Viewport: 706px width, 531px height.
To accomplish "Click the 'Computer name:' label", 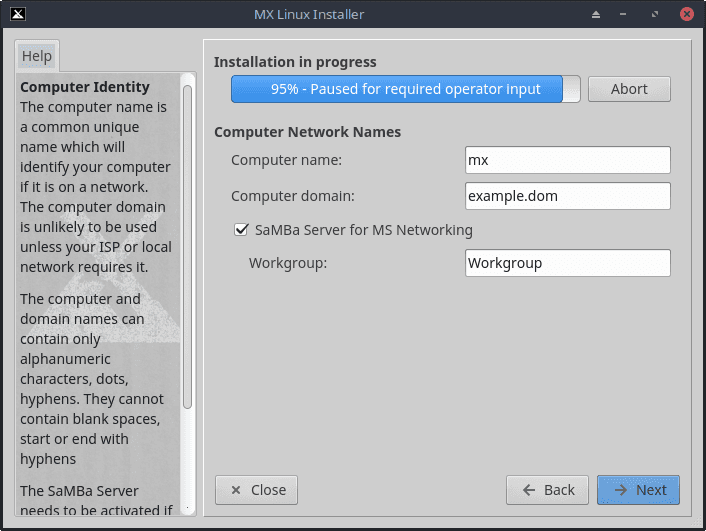I will [x=286, y=160].
